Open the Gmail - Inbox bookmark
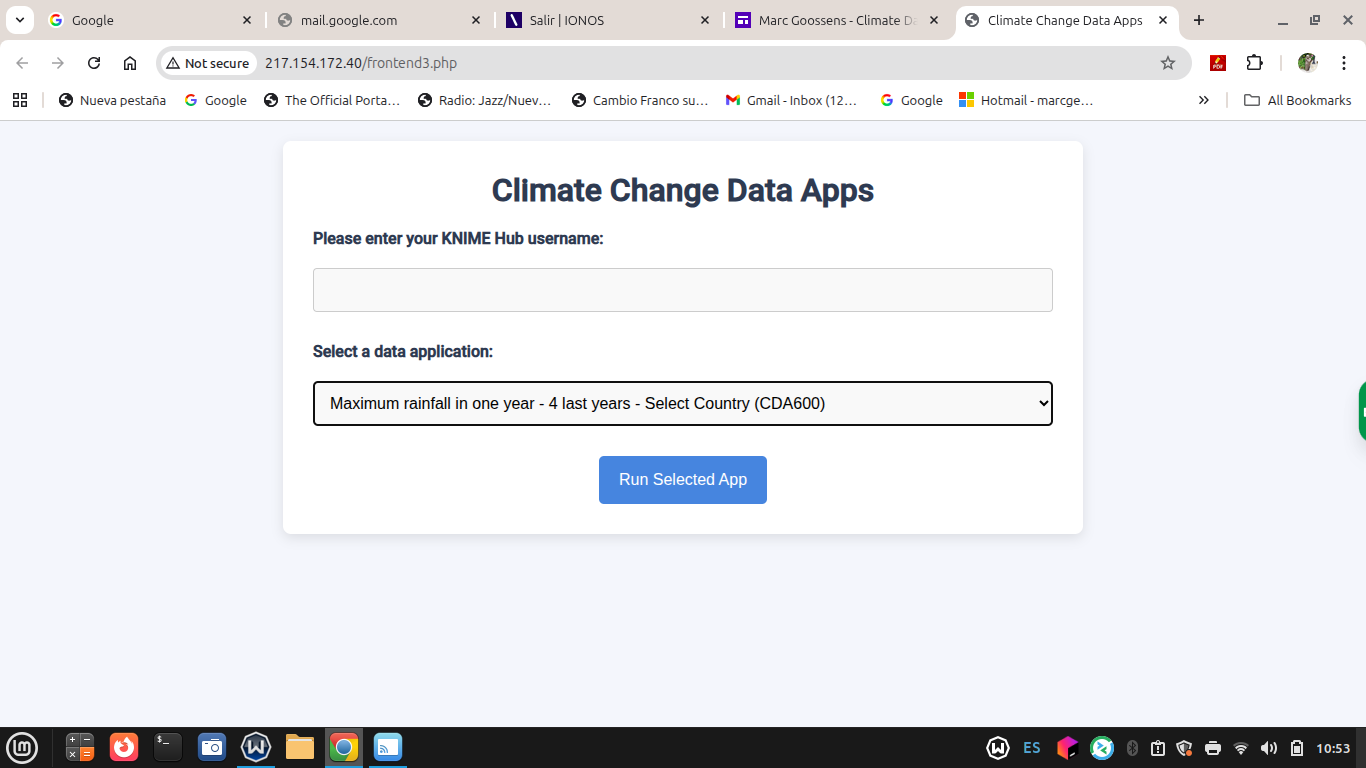This screenshot has width=1366, height=768. coord(791,100)
